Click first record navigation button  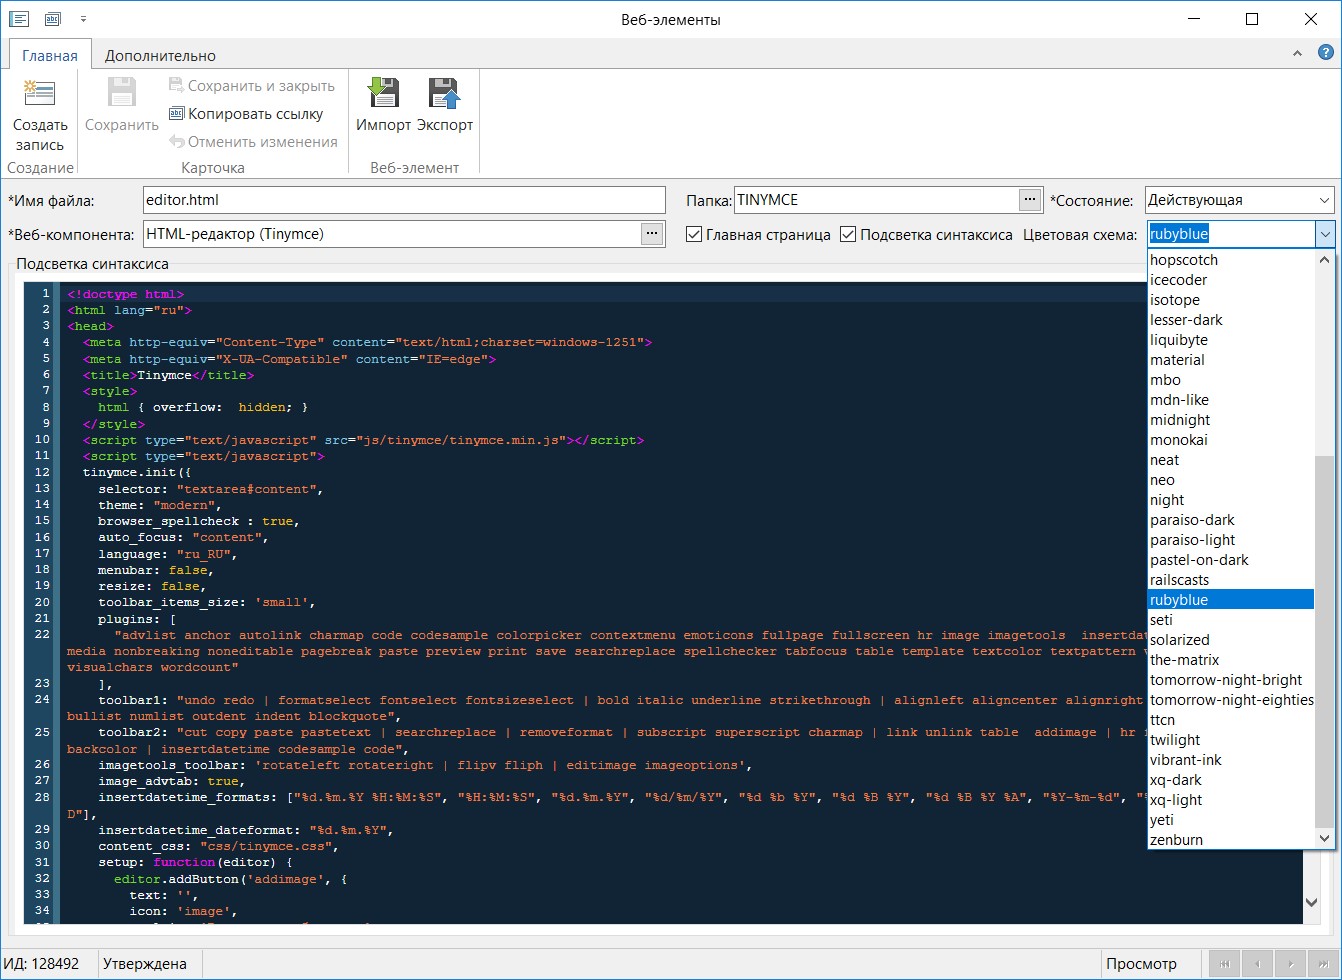[x=1225, y=964]
